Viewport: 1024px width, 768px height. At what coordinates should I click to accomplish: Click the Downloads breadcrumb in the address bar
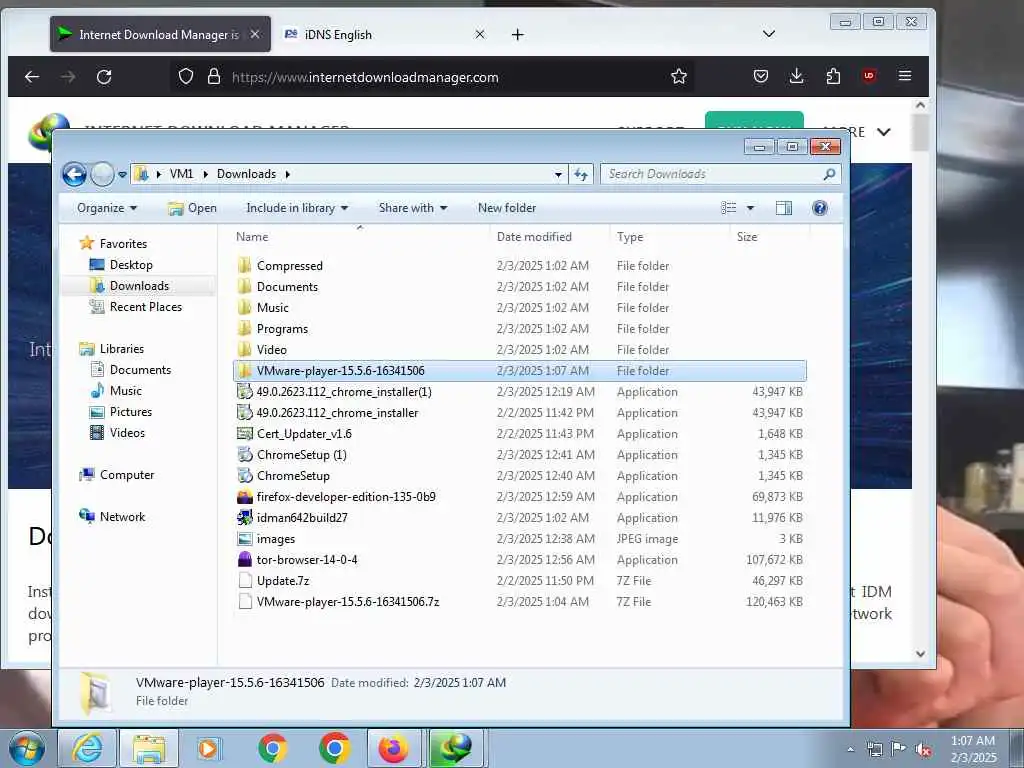point(246,174)
